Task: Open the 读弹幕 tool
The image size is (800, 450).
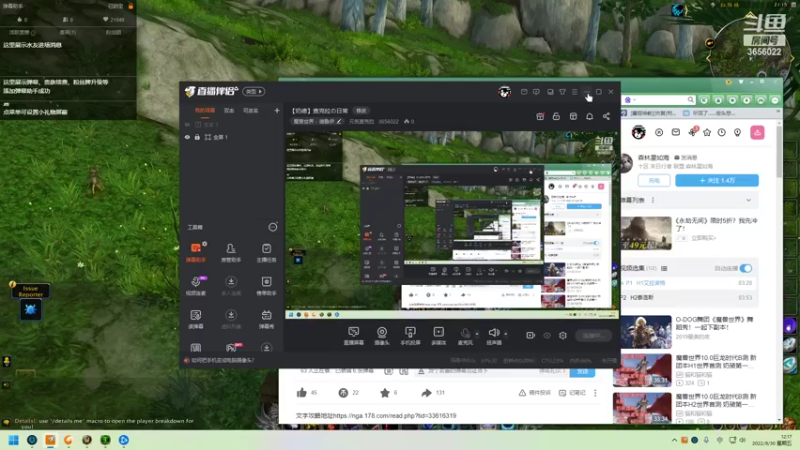Action: [x=195, y=319]
